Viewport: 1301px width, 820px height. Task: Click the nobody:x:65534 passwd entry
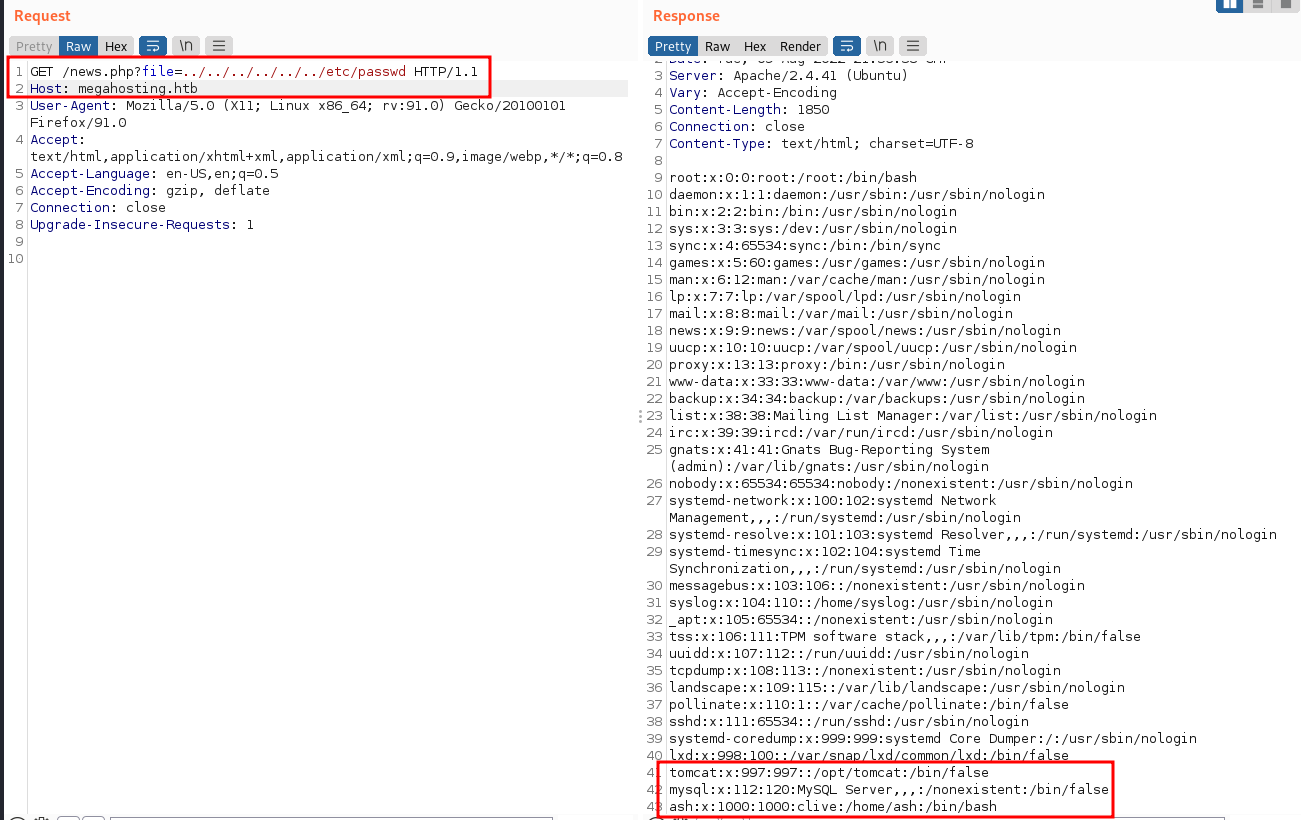pos(901,484)
